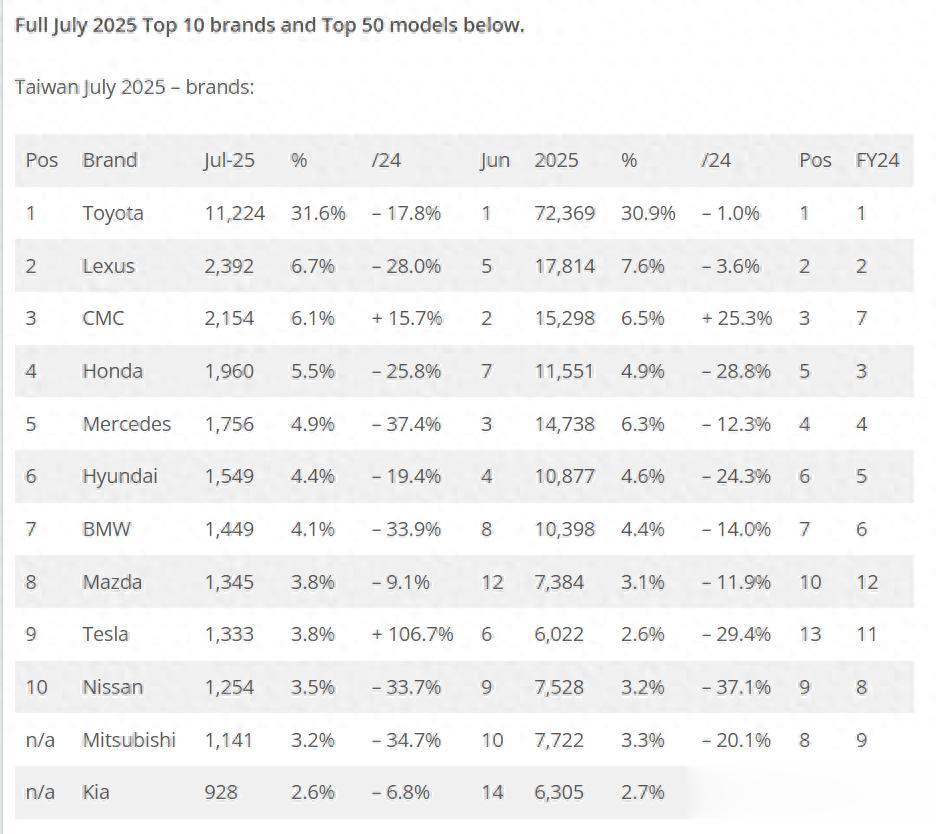The width and height of the screenshot is (936, 834).
Task: Click Tesla's "+ 106.7%" growth value
Action: tap(412, 634)
